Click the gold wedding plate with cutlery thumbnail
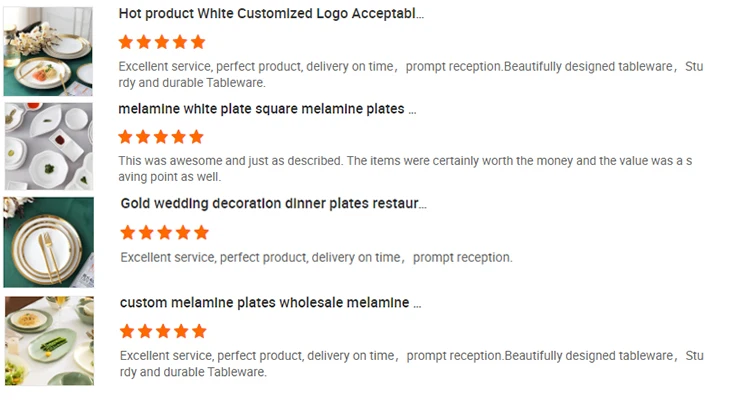 48,242
